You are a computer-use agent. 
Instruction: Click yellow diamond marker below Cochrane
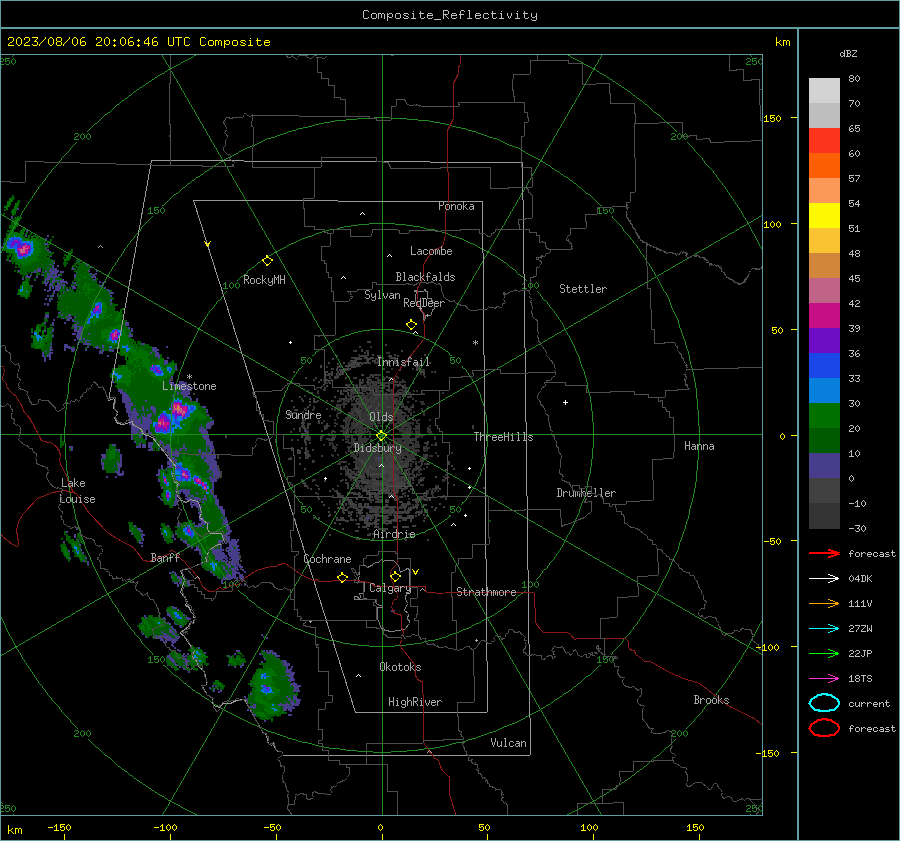[342, 577]
